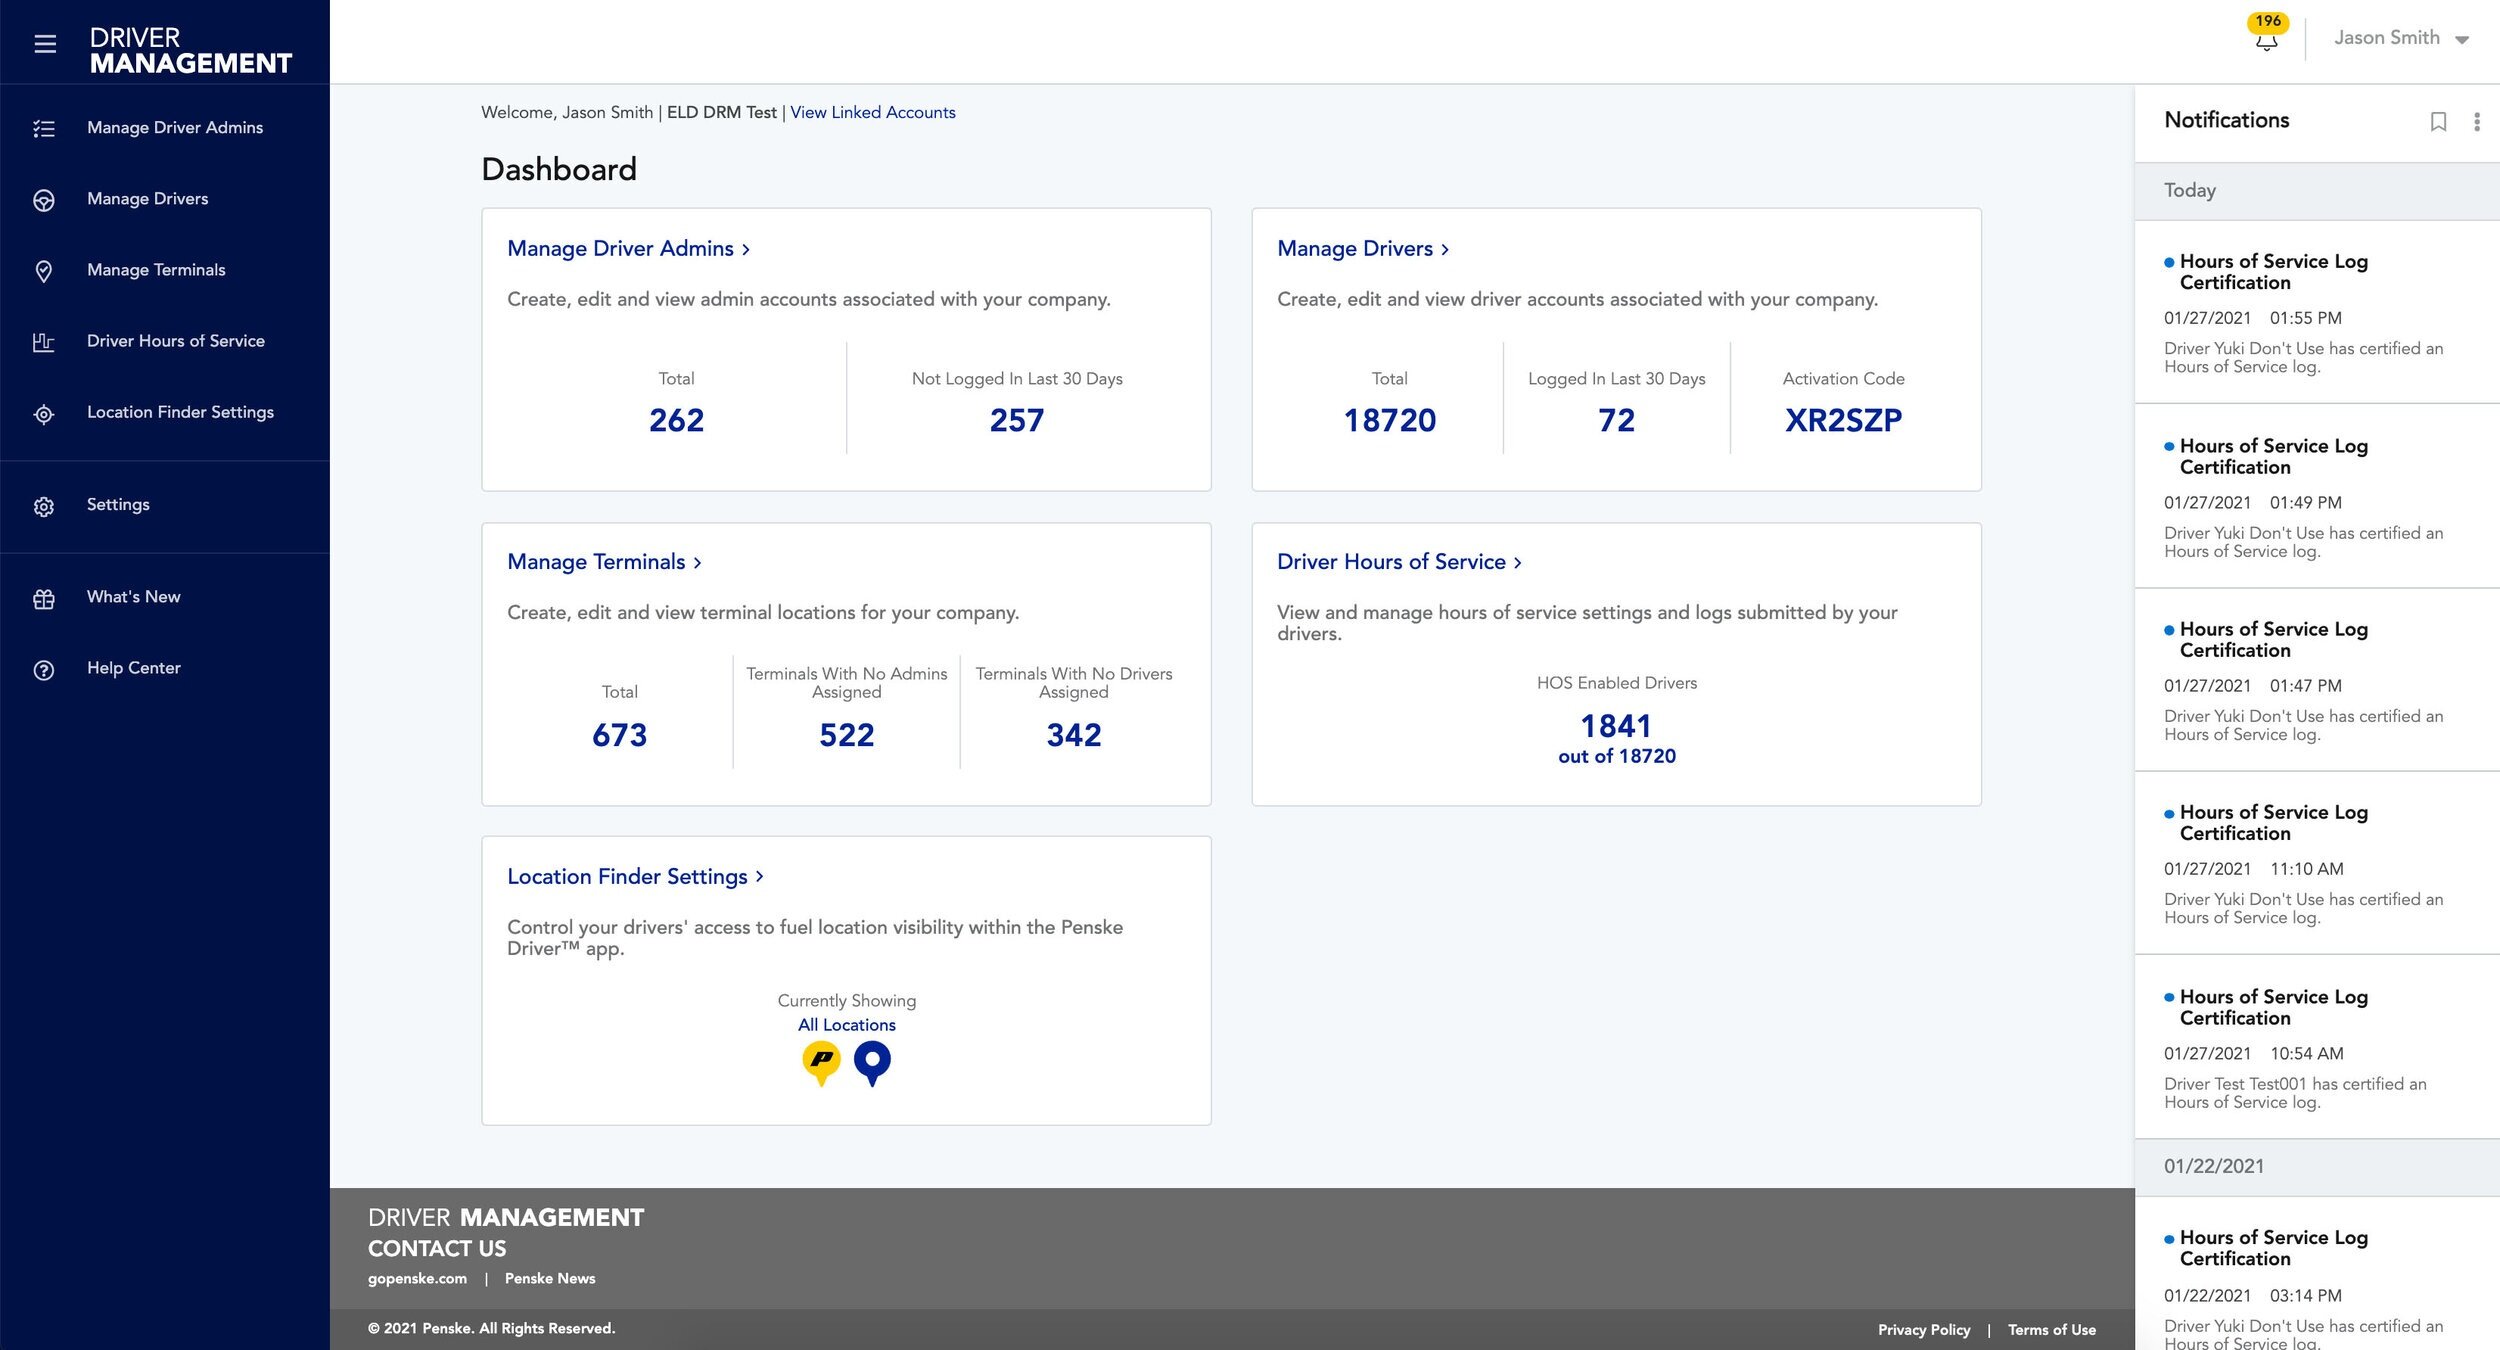Open the Privacy Policy footer link

click(1924, 1330)
